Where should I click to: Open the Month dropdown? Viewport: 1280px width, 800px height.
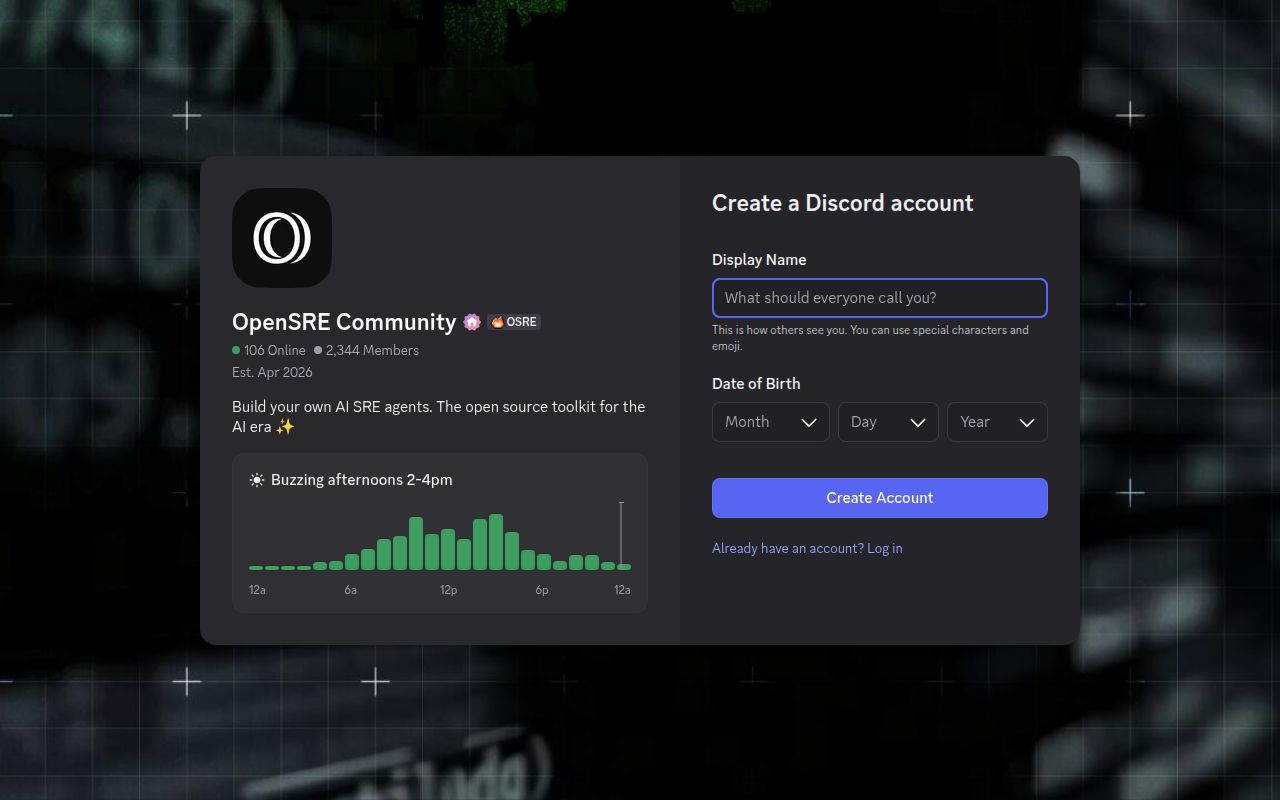[x=770, y=422]
